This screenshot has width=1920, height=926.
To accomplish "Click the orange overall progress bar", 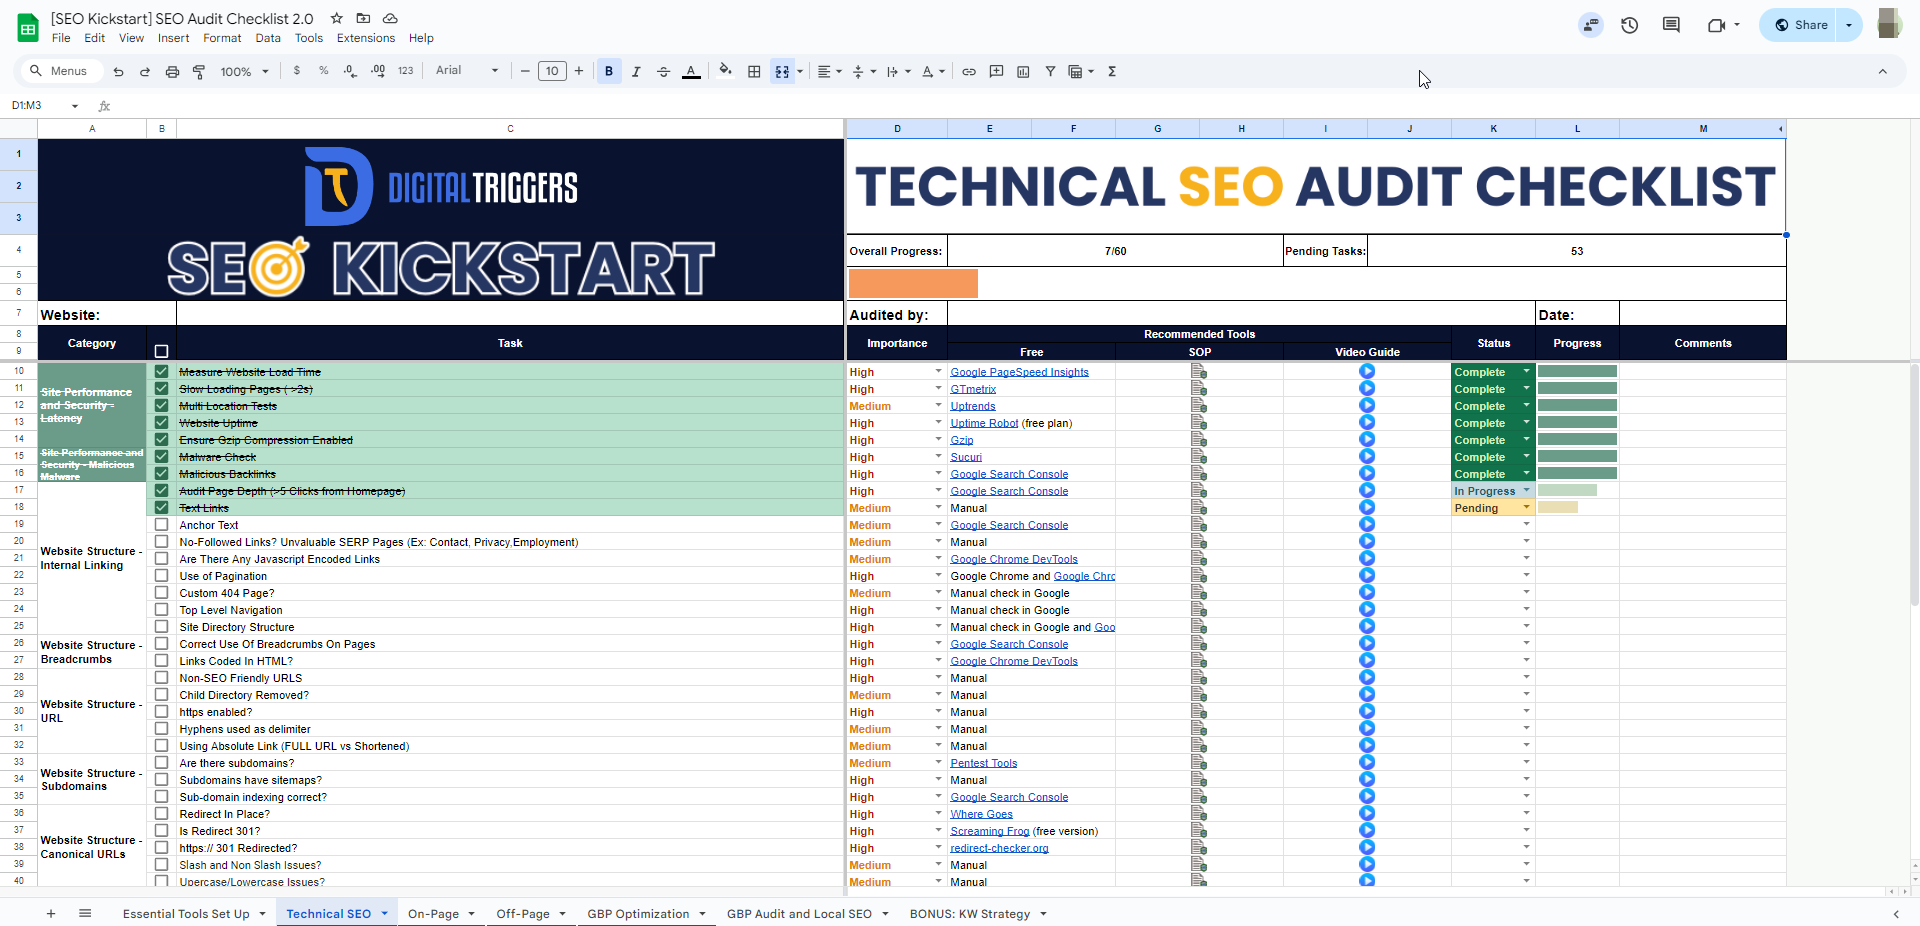I will [913, 283].
